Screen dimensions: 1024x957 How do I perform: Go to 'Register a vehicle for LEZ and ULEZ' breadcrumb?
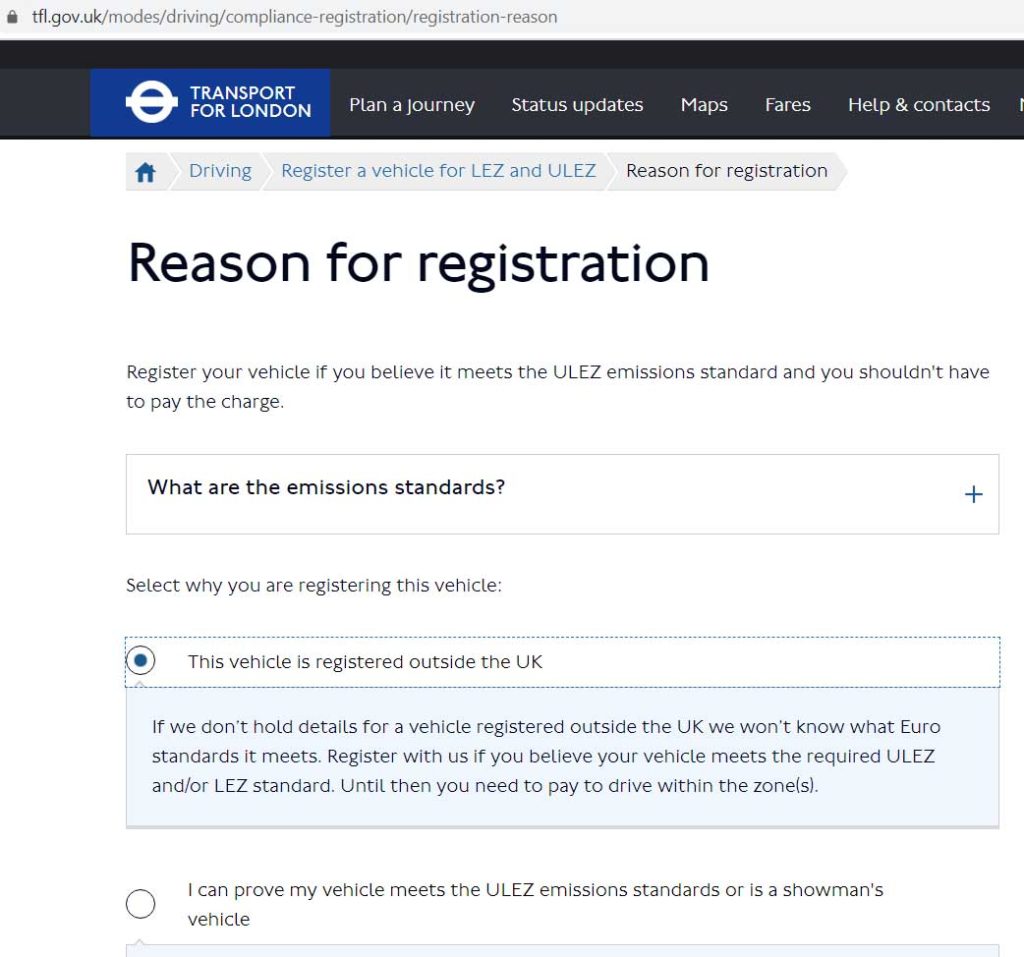pos(438,170)
